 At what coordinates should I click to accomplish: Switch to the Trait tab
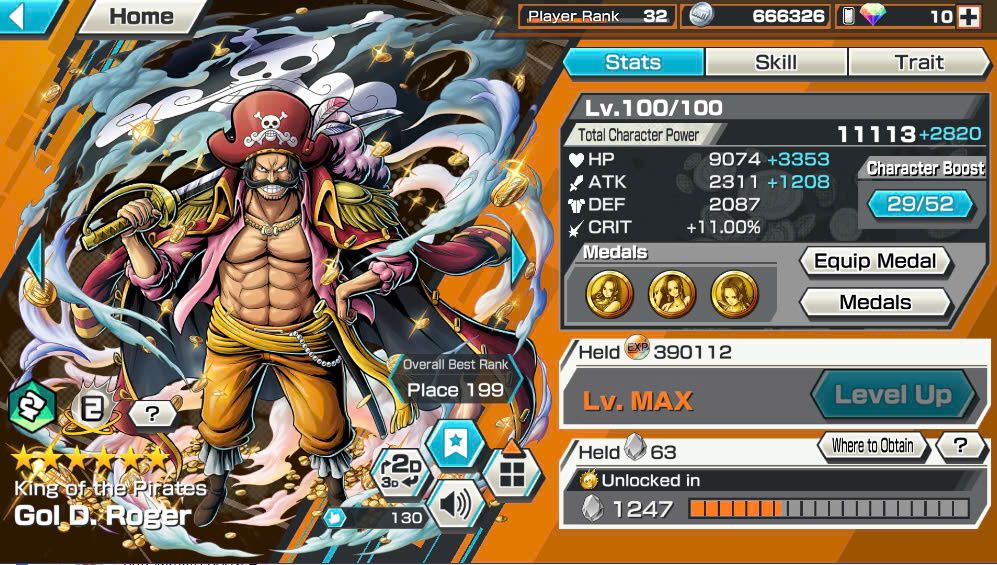pos(919,62)
